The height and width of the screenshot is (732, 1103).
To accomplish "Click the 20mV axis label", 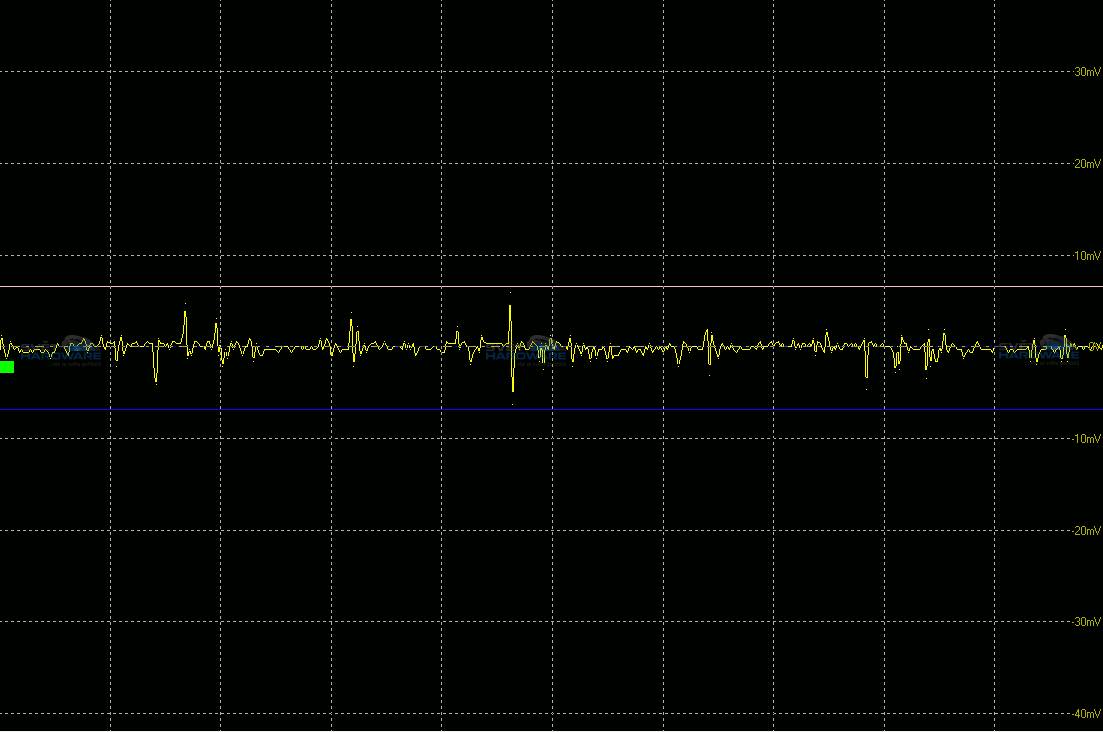I will point(1086,164).
